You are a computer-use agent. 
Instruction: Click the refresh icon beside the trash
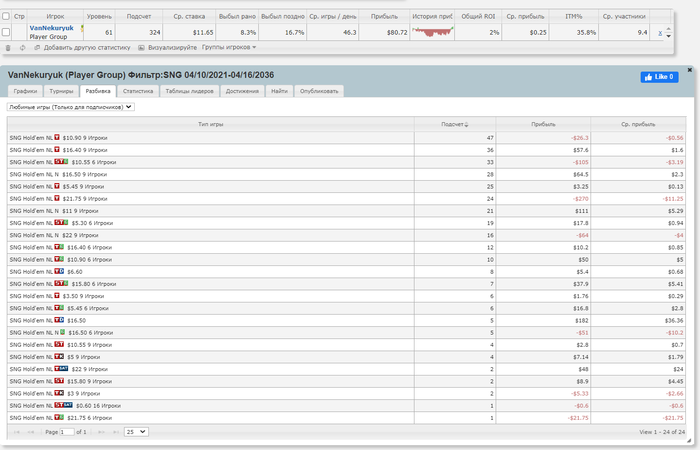[22, 48]
